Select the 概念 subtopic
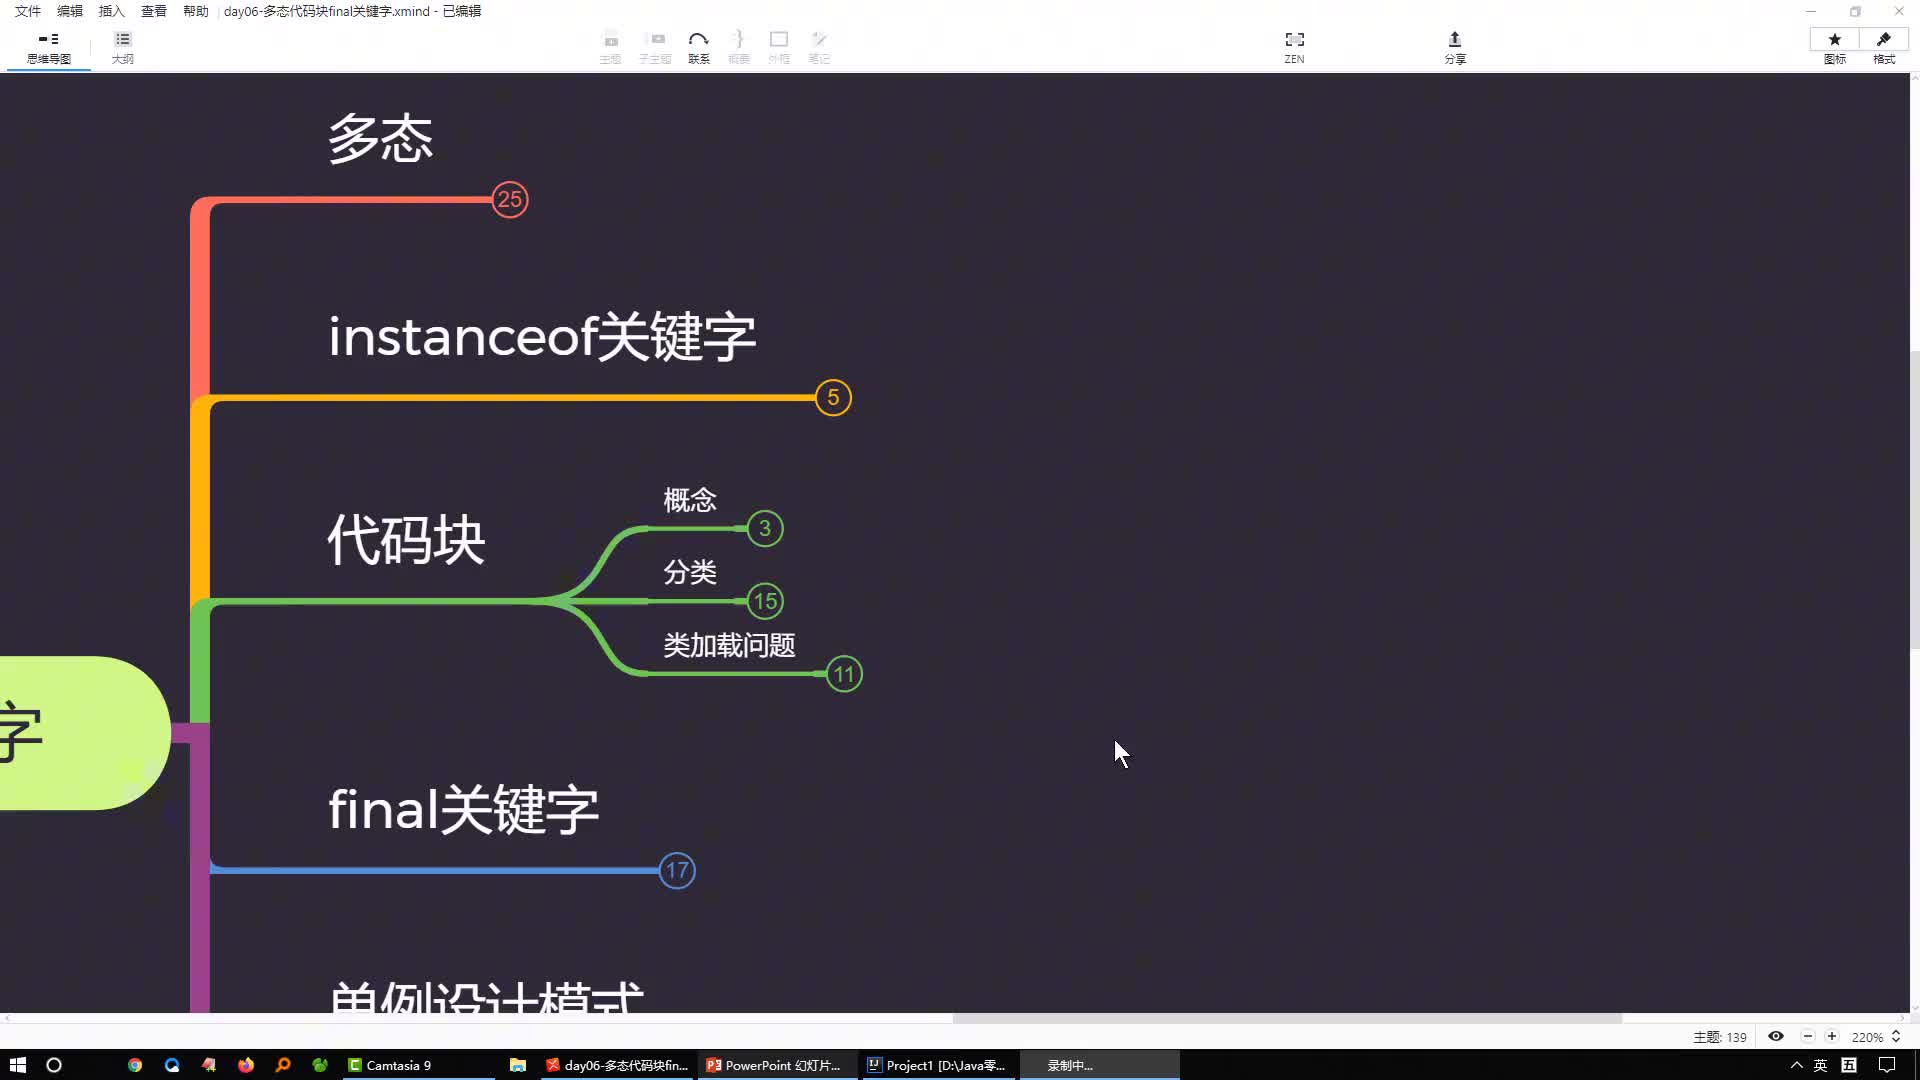Image resolution: width=1920 pixels, height=1080 pixels. pos(690,499)
